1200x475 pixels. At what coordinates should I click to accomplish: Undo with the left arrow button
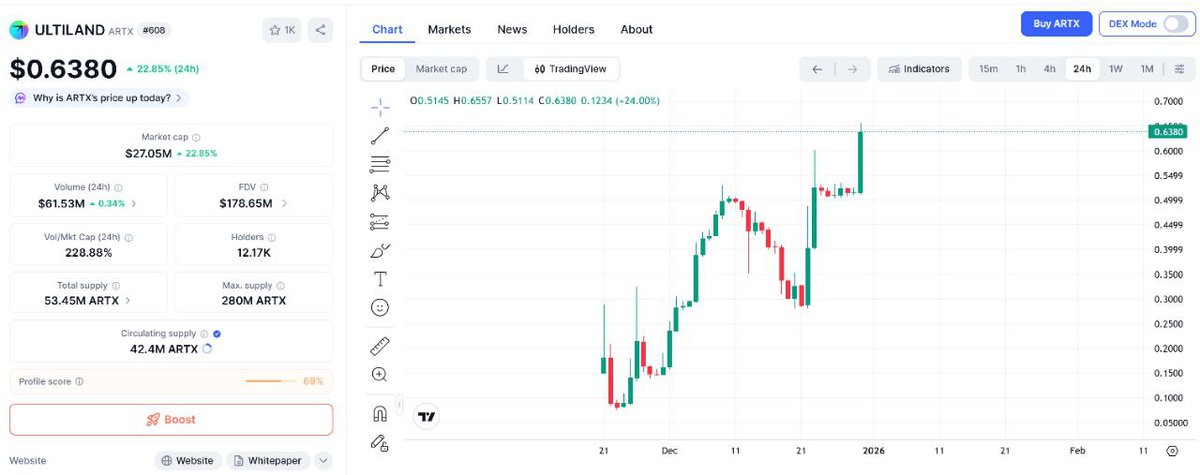(x=817, y=69)
